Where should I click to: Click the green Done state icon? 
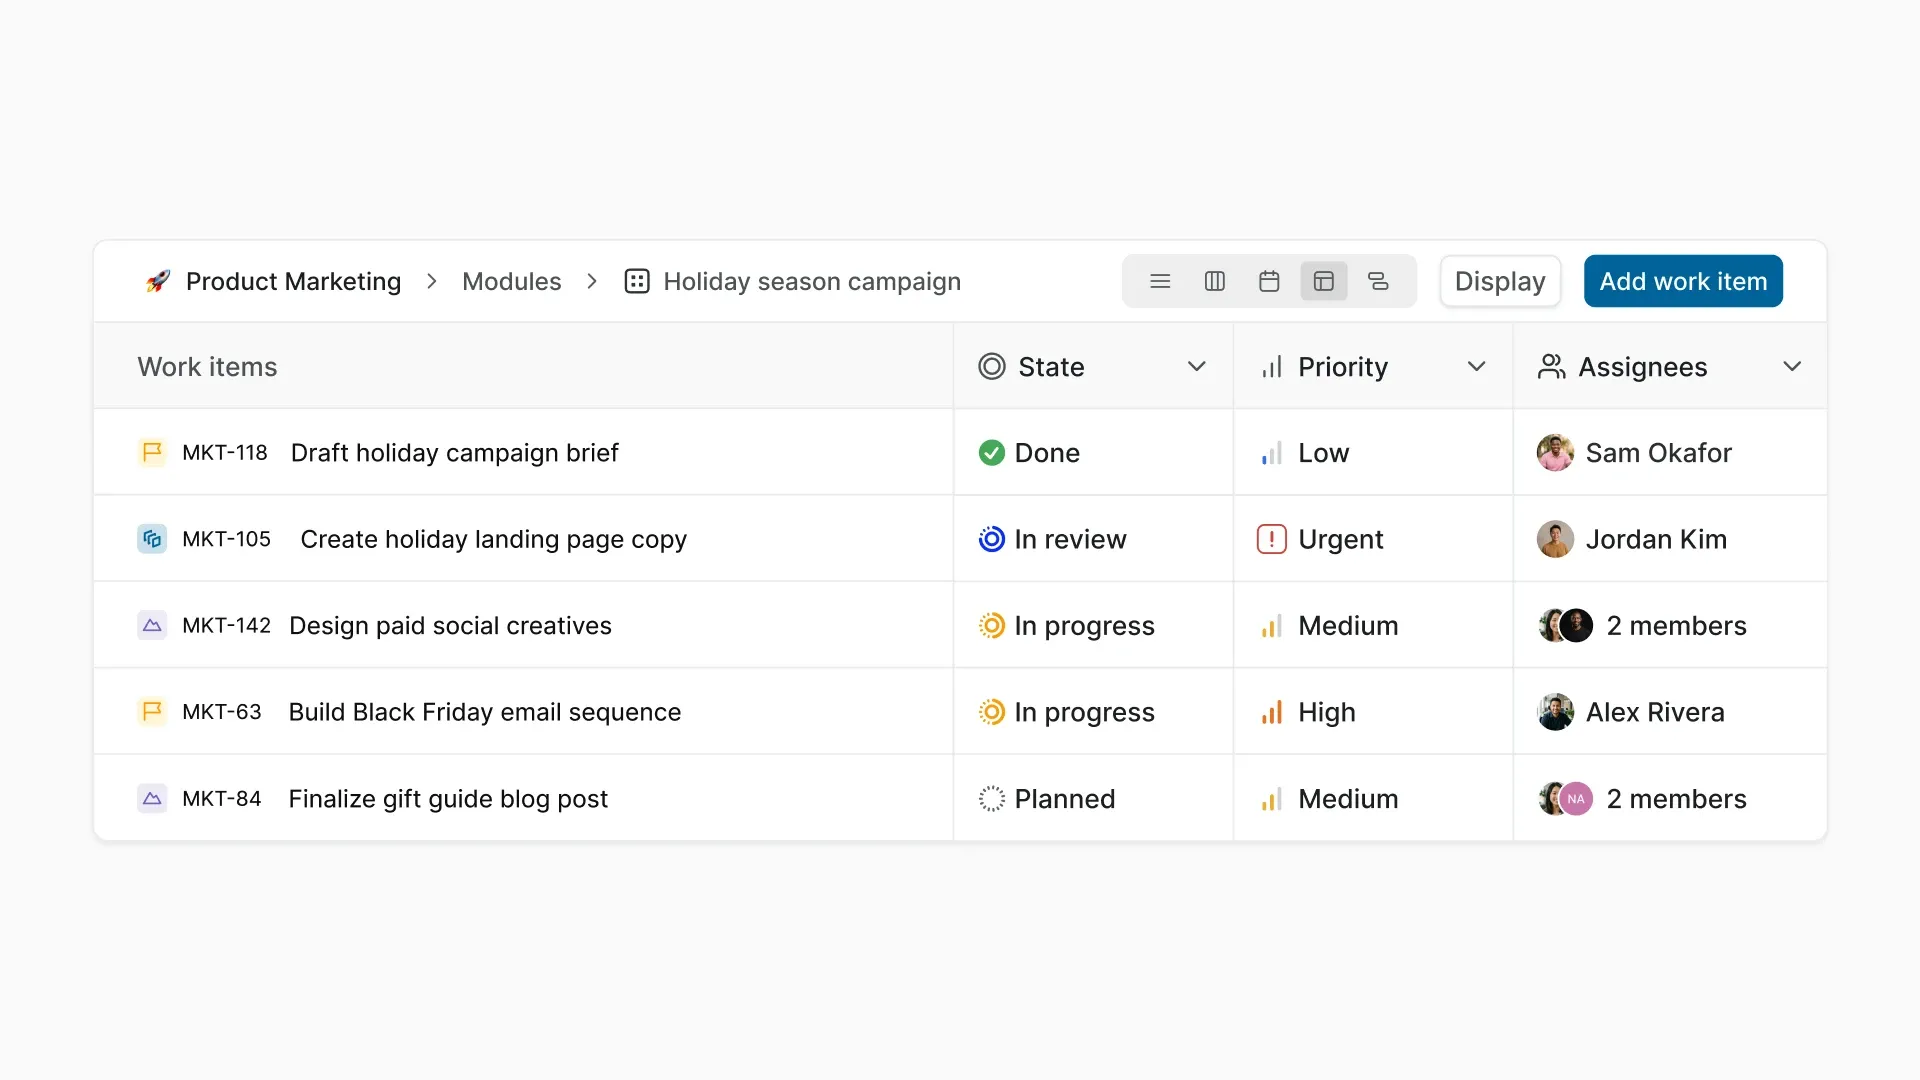(992, 453)
